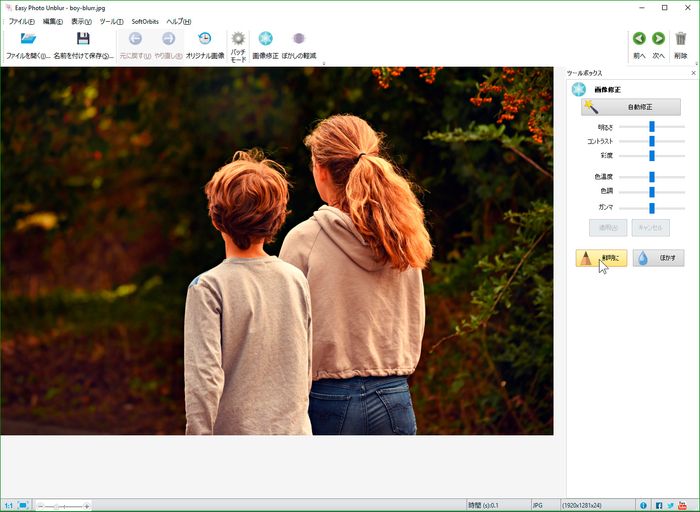
Task: Go to next image with 次へ
Action: coord(658,39)
